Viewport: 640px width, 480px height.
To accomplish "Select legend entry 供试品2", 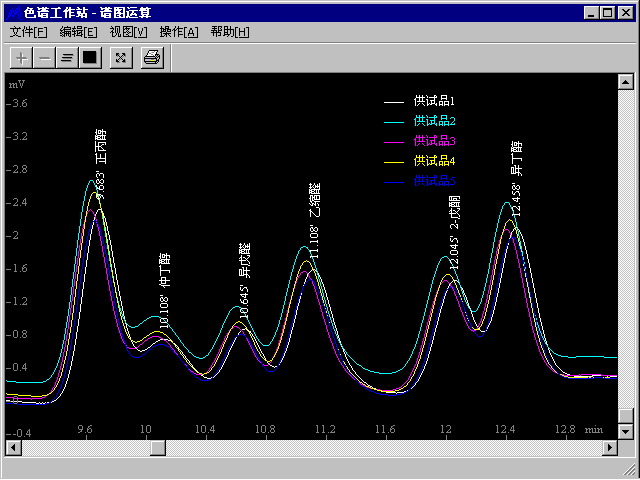I will (x=434, y=121).
